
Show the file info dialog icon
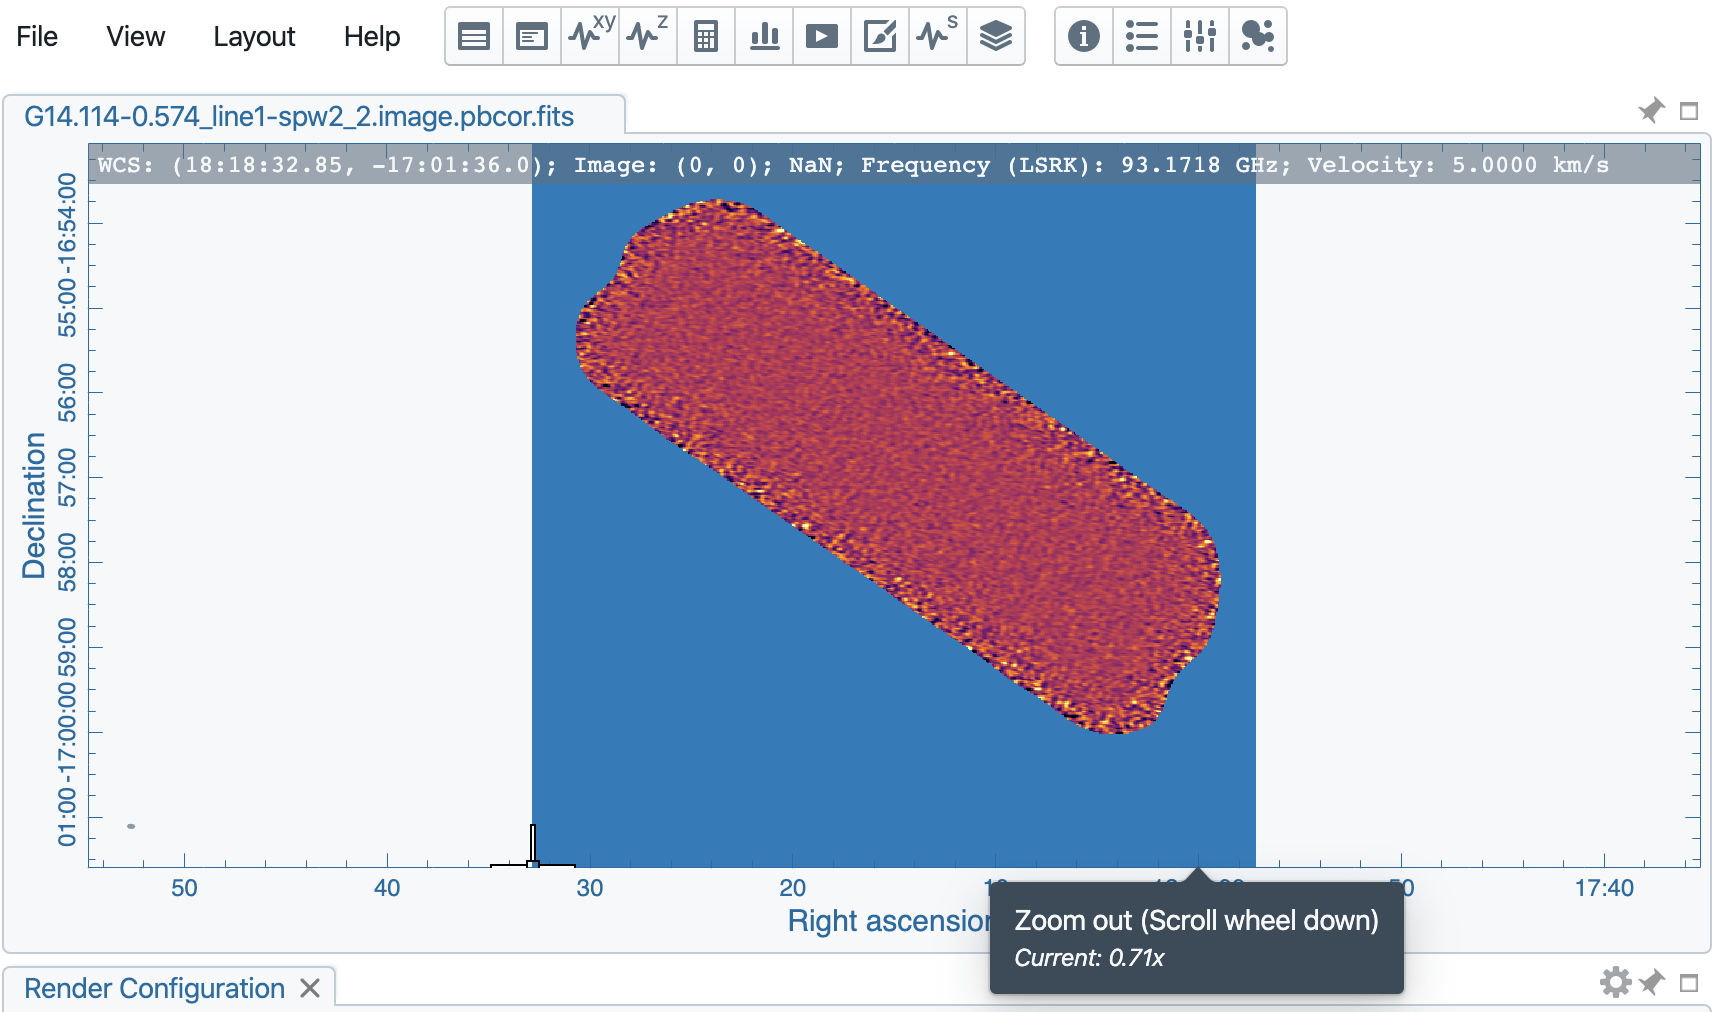pos(1084,37)
